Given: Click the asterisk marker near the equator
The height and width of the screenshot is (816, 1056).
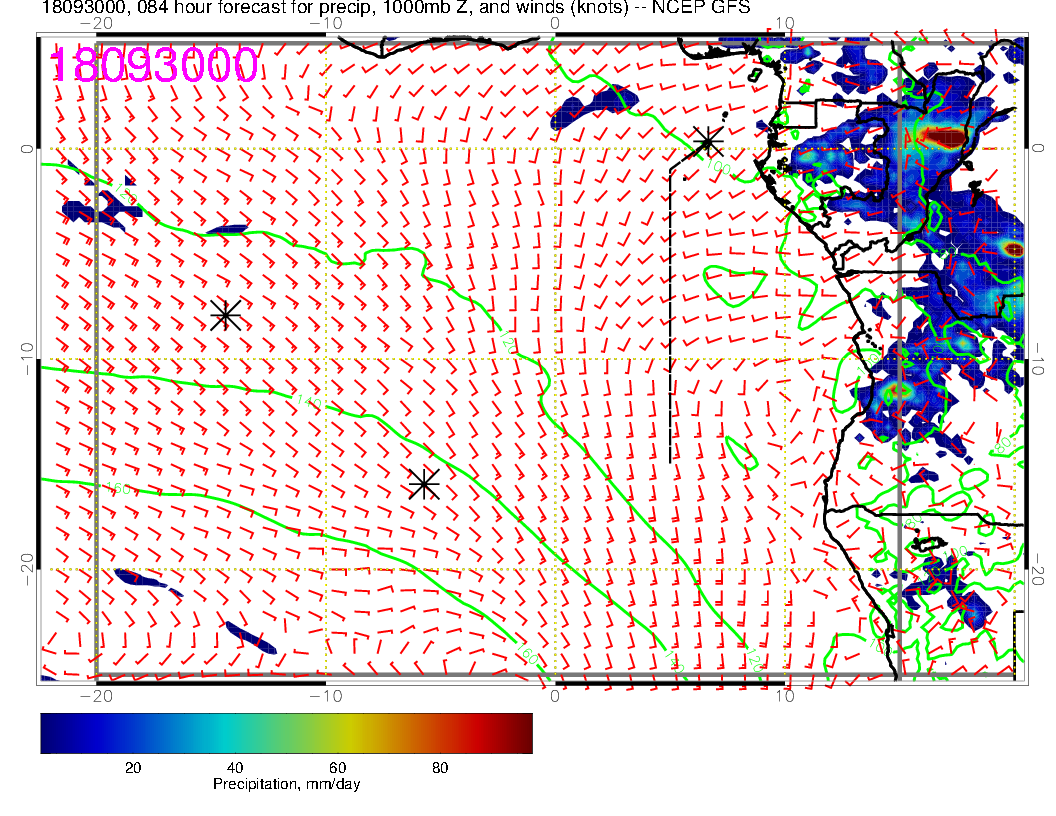Looking at the screenshot, I should pos(708,141).
